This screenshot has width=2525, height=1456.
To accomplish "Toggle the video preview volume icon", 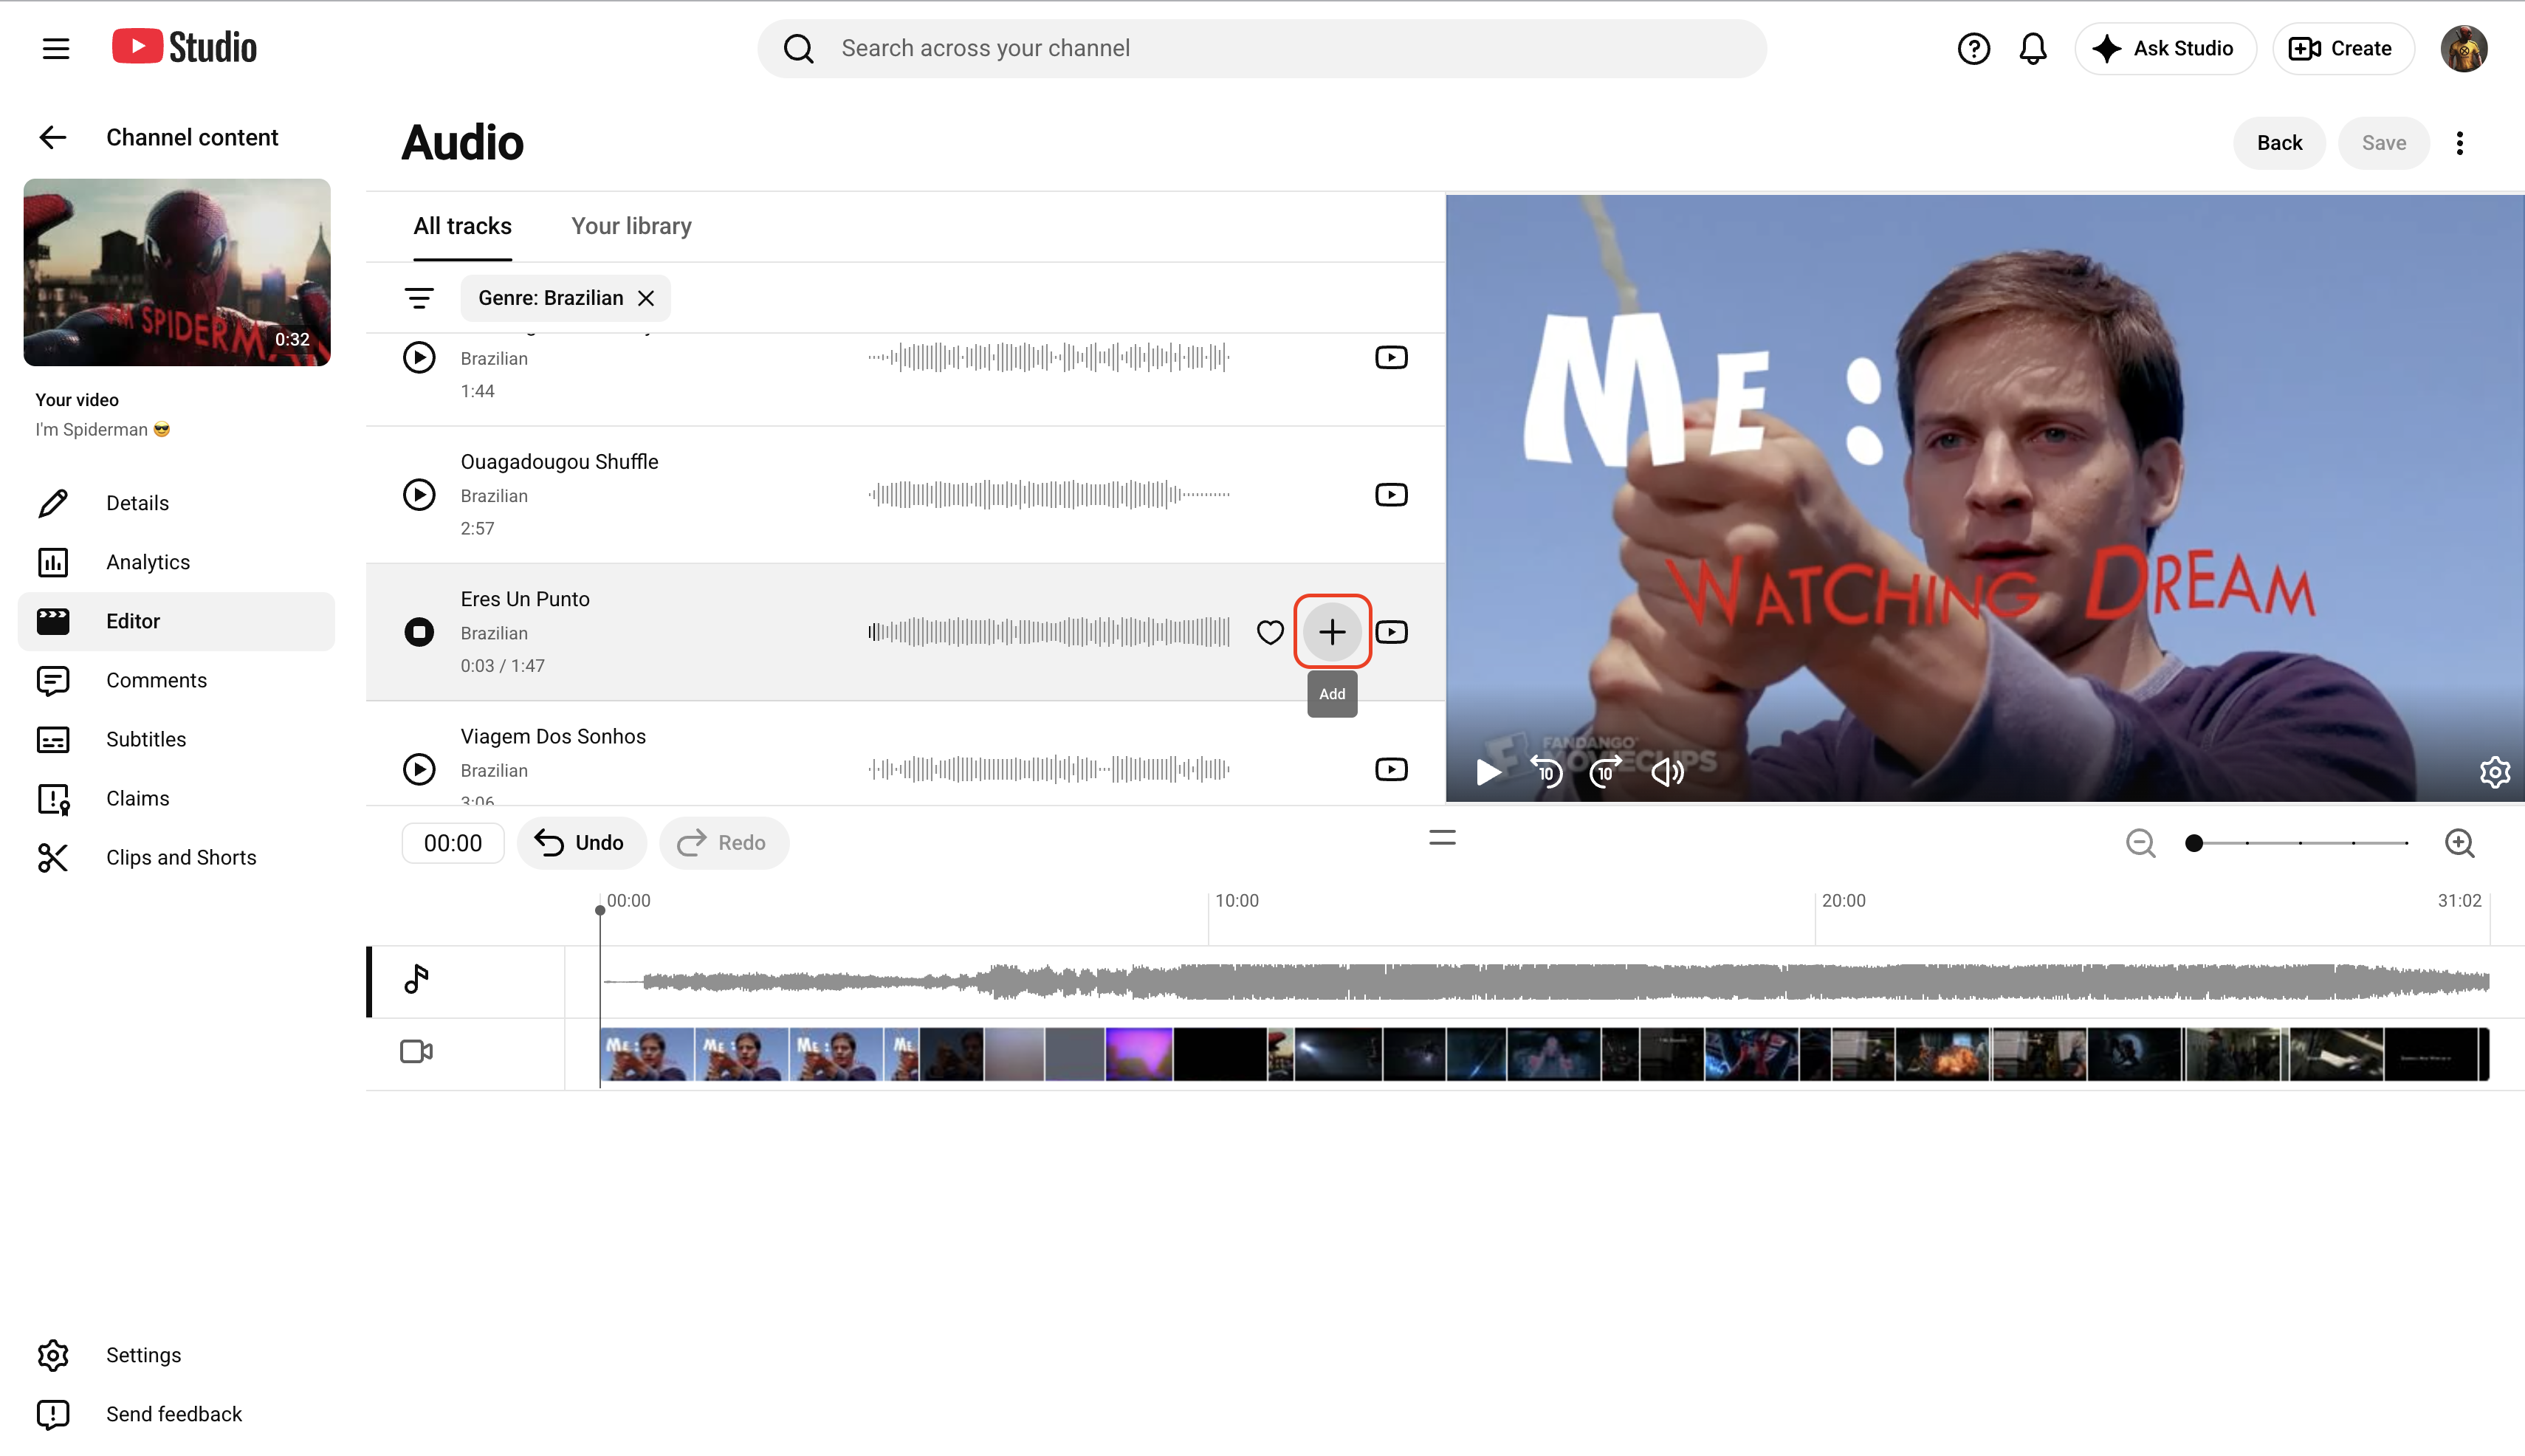I will (x=1667, y=772).
